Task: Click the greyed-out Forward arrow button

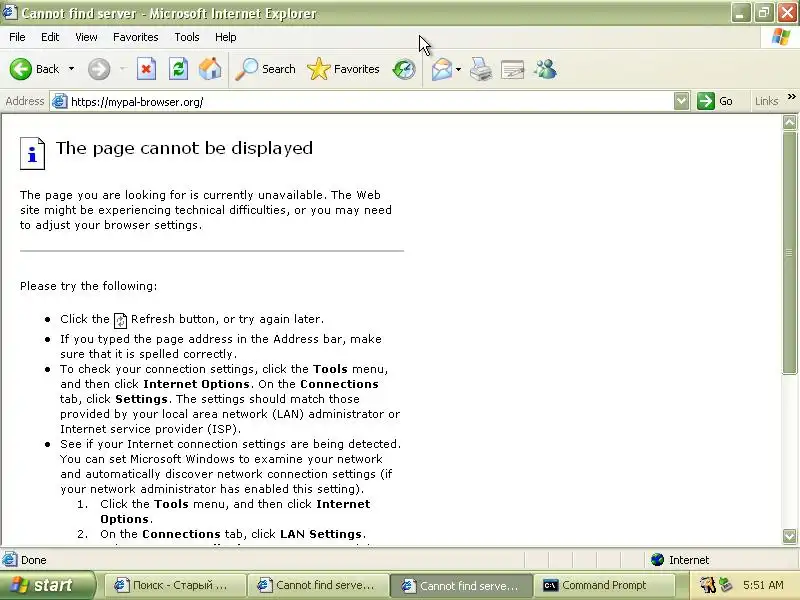Action: click(98, 69)
